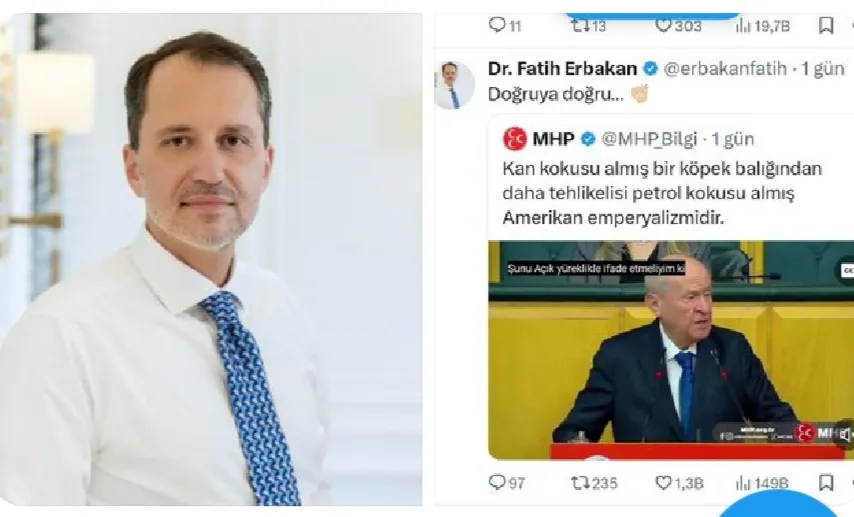Click the reply icon showing 11 comments
This screenshot has width=854, height=517.
[x=496, y=25]
